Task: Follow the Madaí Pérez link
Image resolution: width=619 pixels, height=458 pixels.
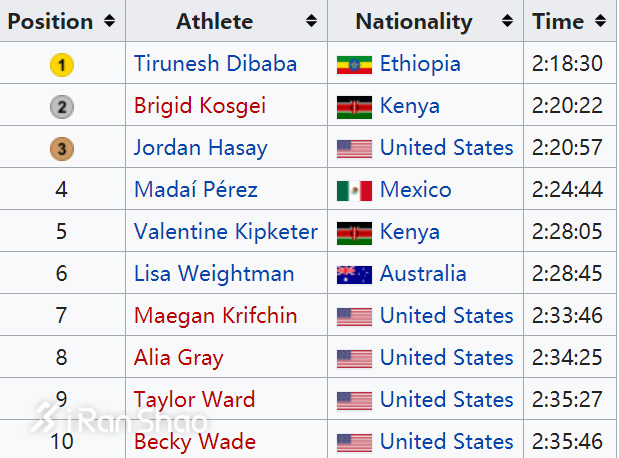Action: point(195,190)
